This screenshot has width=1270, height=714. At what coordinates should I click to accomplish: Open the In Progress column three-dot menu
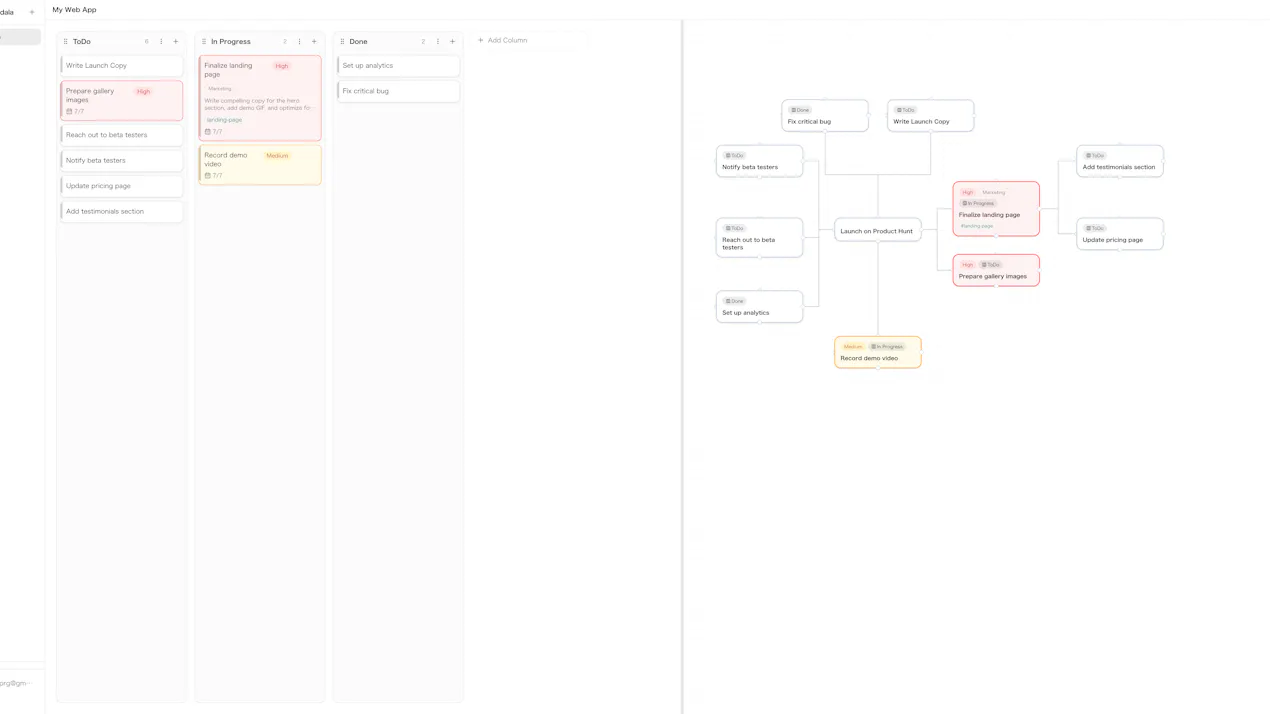tap(299, 42)
